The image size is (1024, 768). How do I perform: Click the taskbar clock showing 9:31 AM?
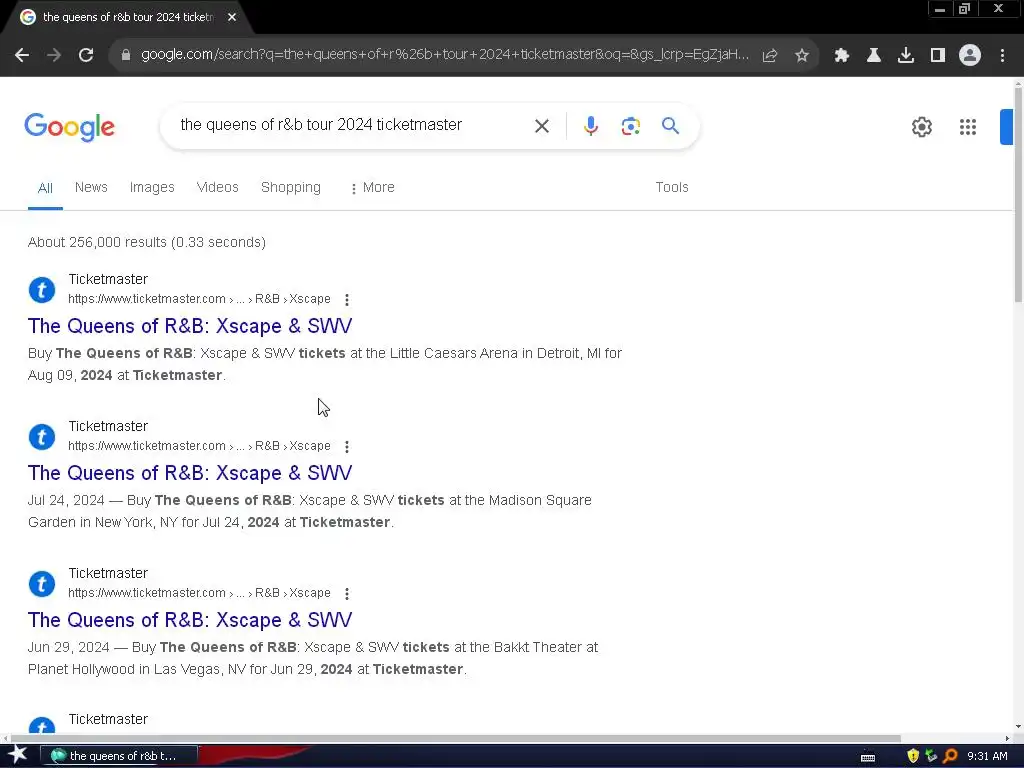coord(987,756)
